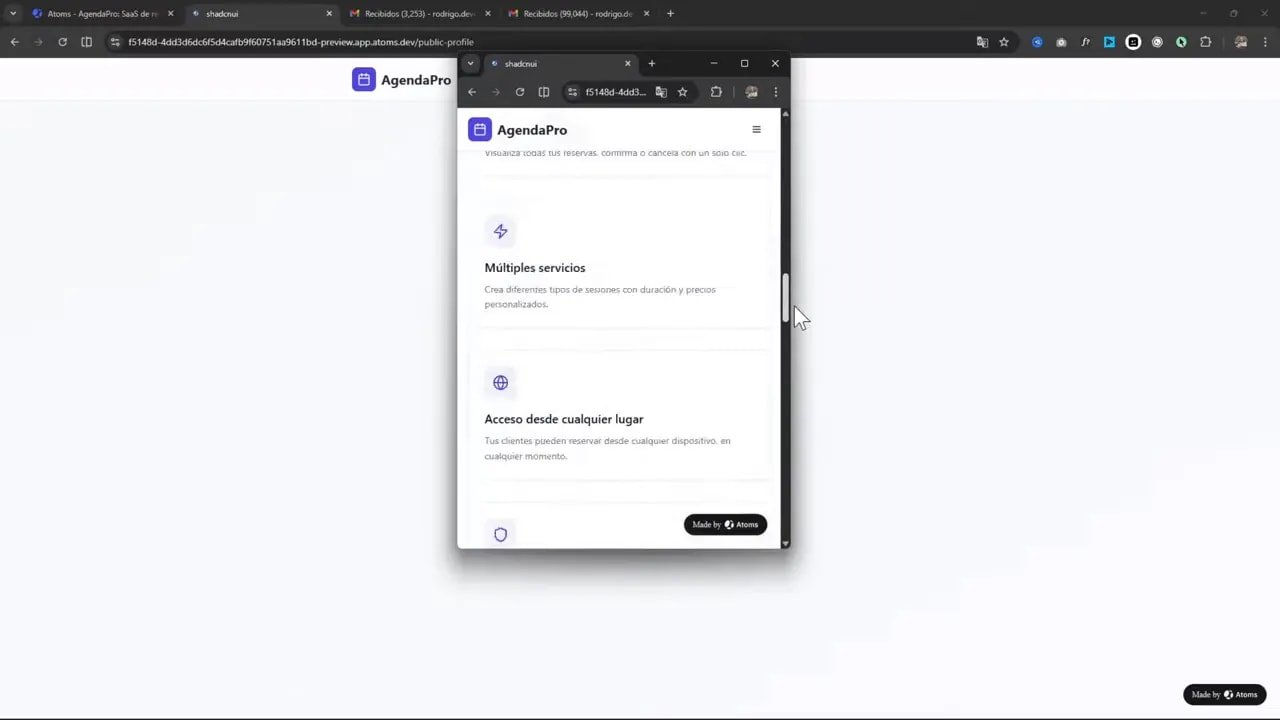Click 'Crea diferentes tipos de sesiones' description
Image resolution: width=1280 pixels, height=720 pixels.
[x=600, y=297]
